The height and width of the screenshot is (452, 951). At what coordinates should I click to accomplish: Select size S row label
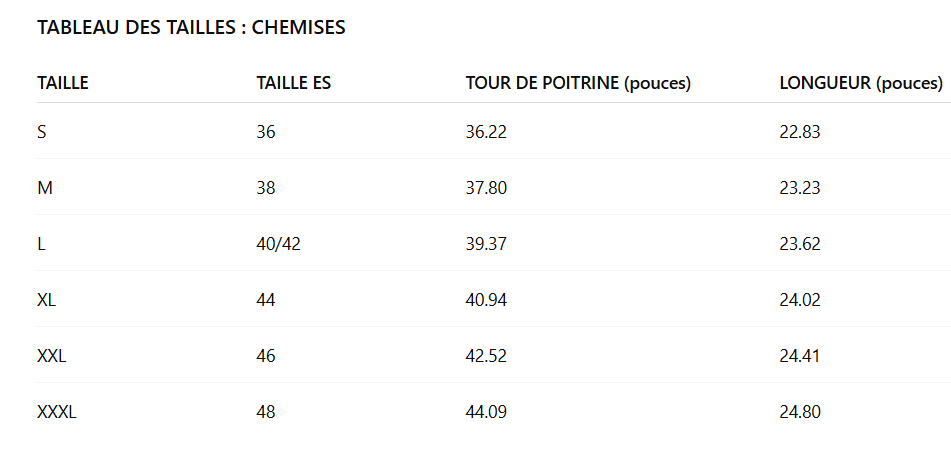click(x=41, y=132)
